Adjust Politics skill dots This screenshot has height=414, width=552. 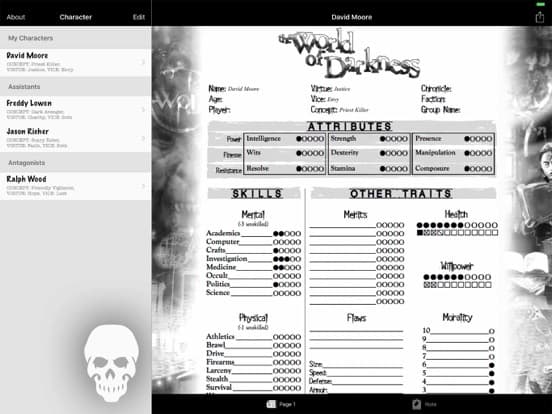[287, 284]
